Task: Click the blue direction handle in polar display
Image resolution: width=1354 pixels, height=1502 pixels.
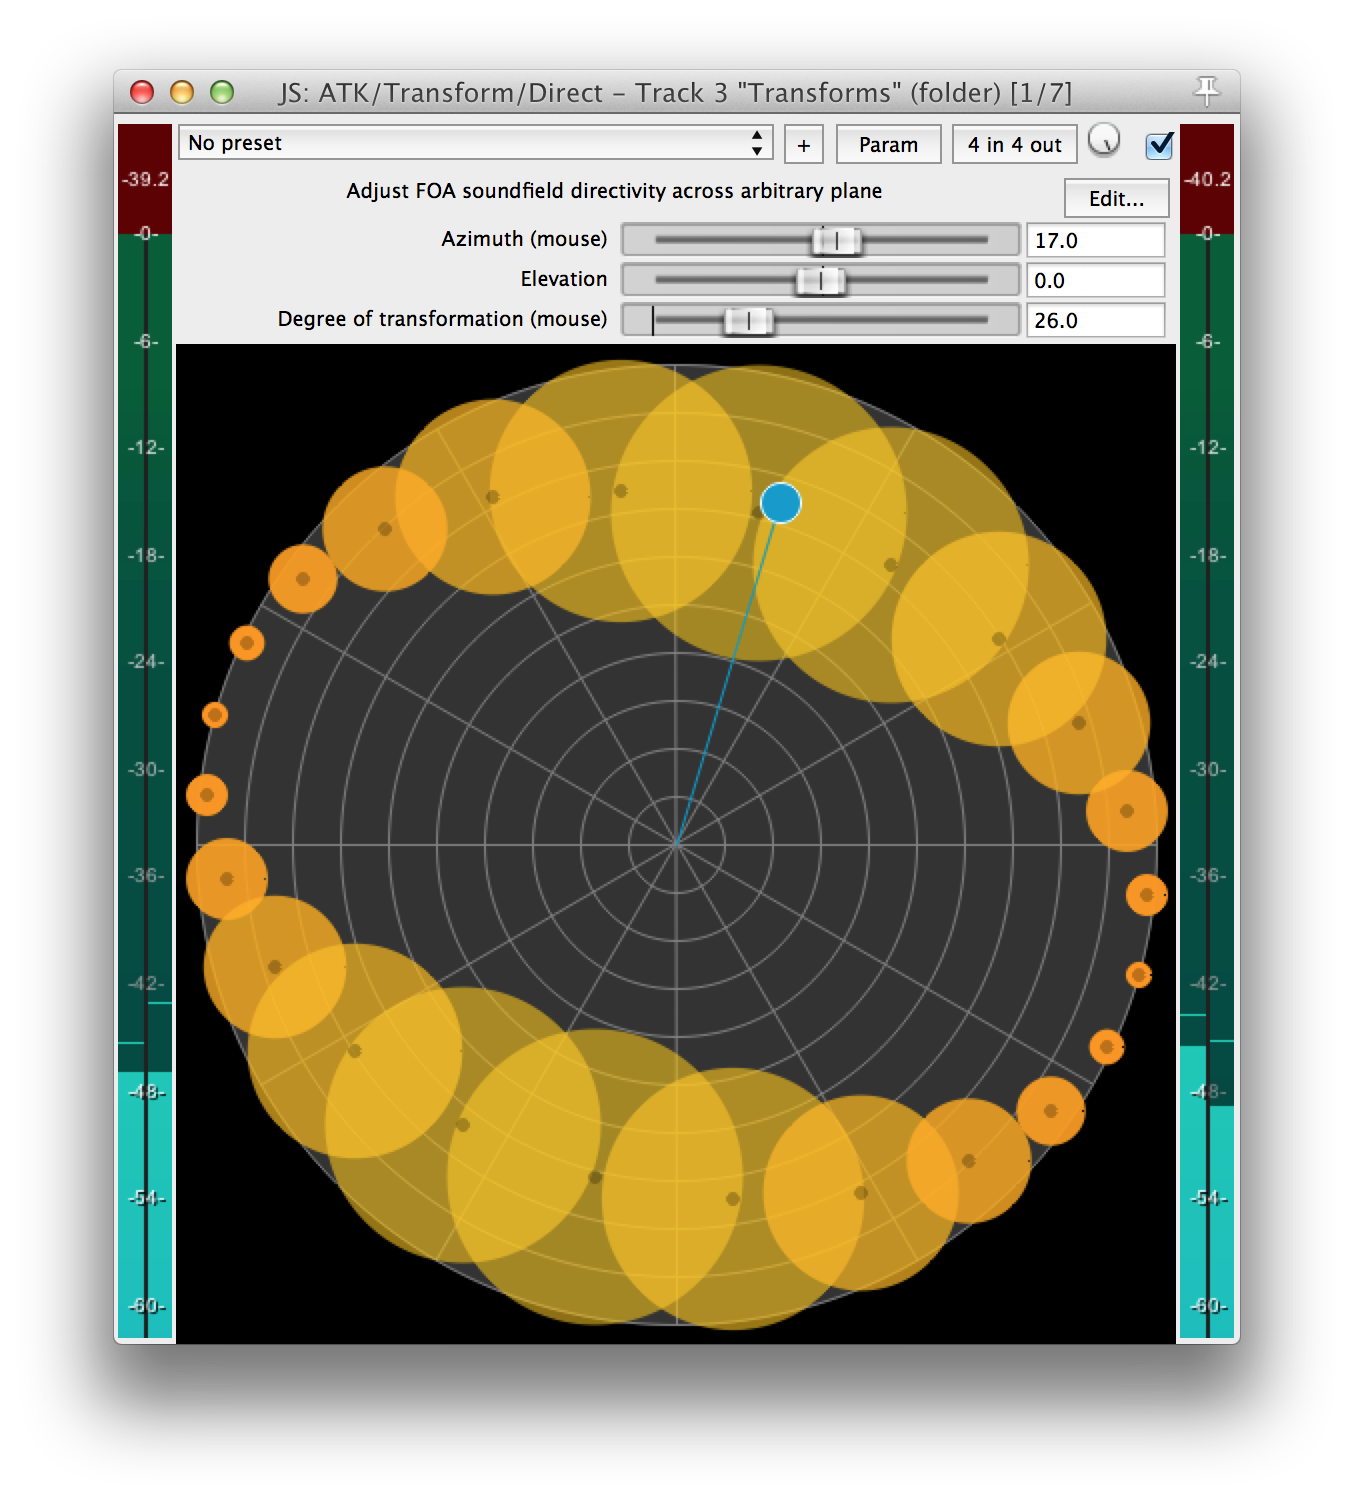Action: [780, 503]
